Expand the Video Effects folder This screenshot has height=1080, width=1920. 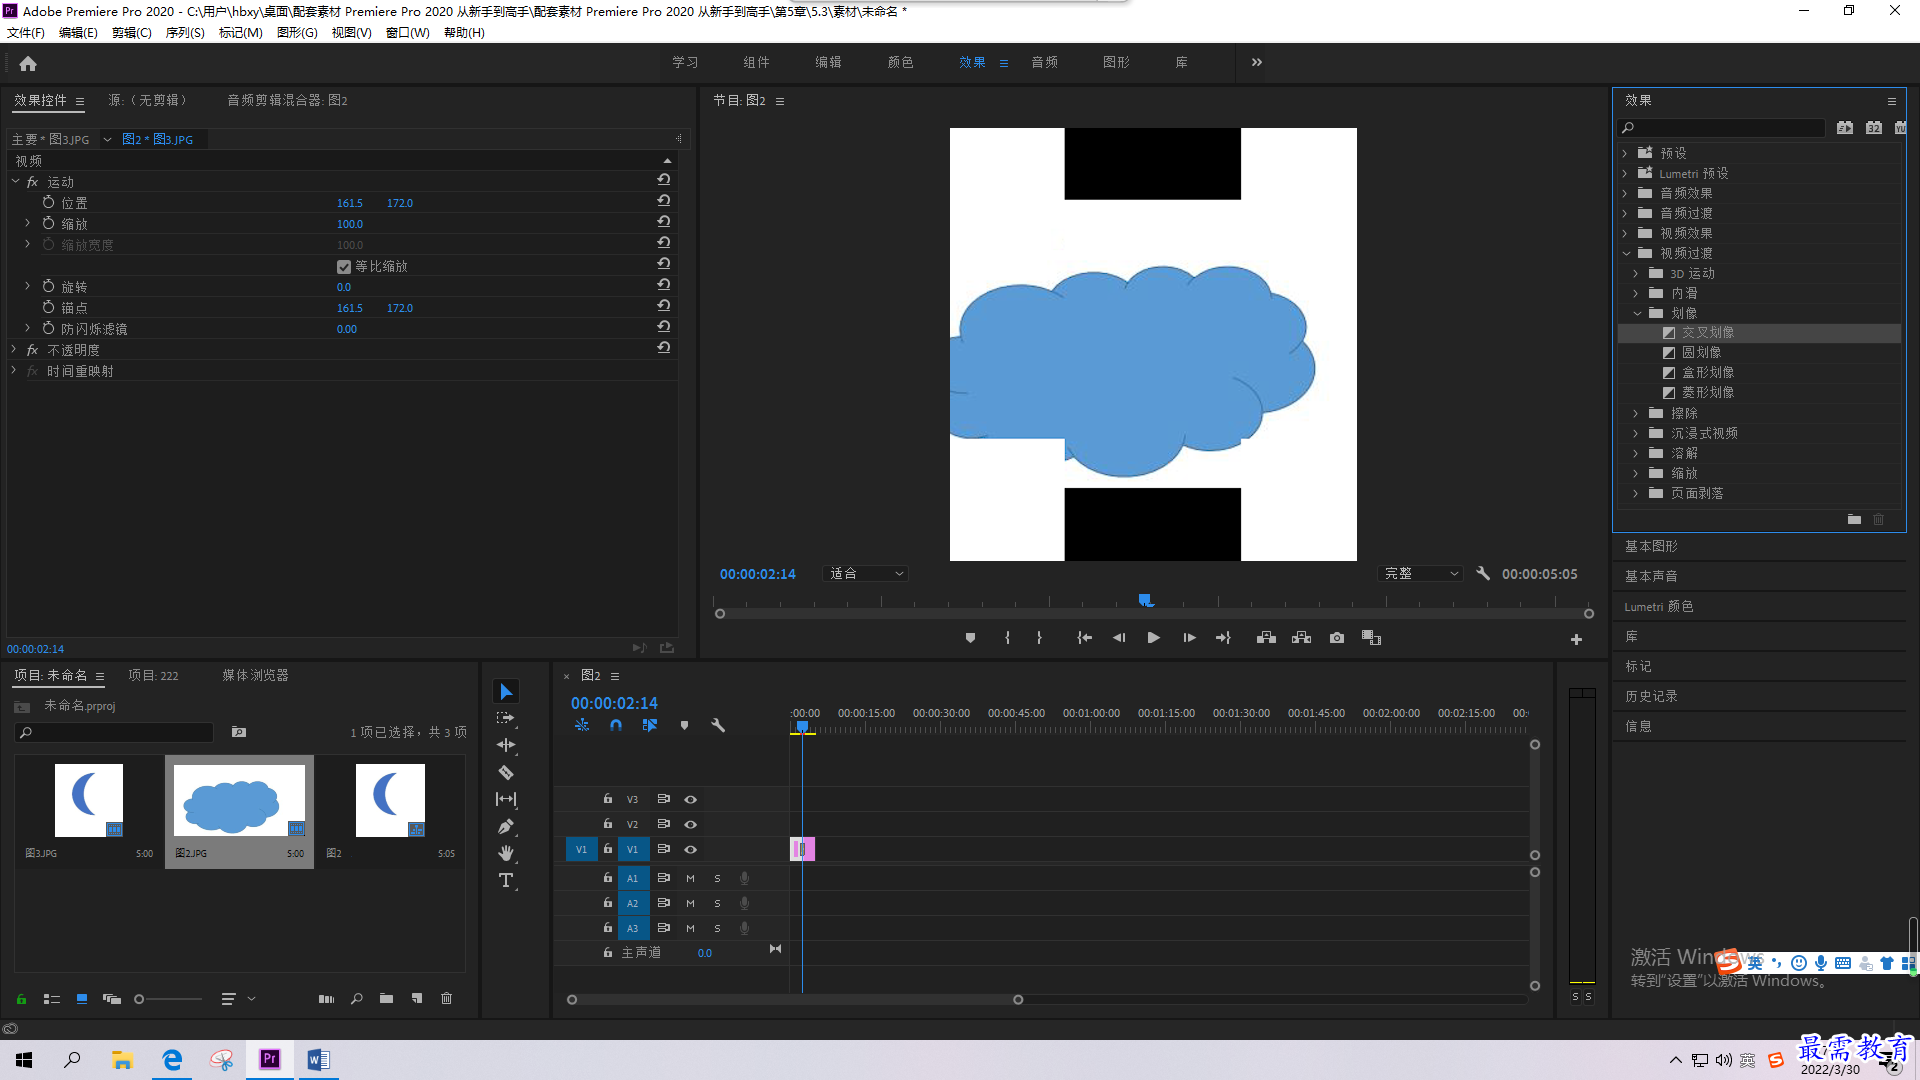1624,233
